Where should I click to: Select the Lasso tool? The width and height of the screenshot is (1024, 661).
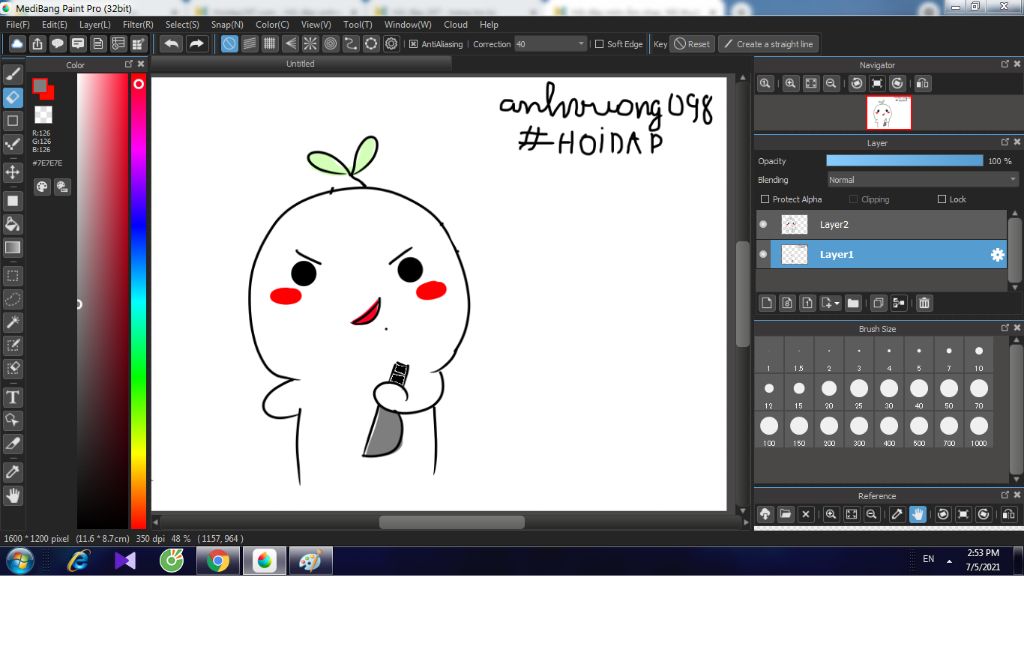coord(12,299)
